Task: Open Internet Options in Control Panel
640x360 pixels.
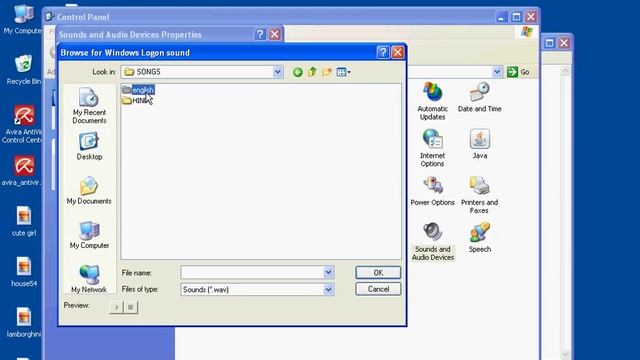Action: 433,148
